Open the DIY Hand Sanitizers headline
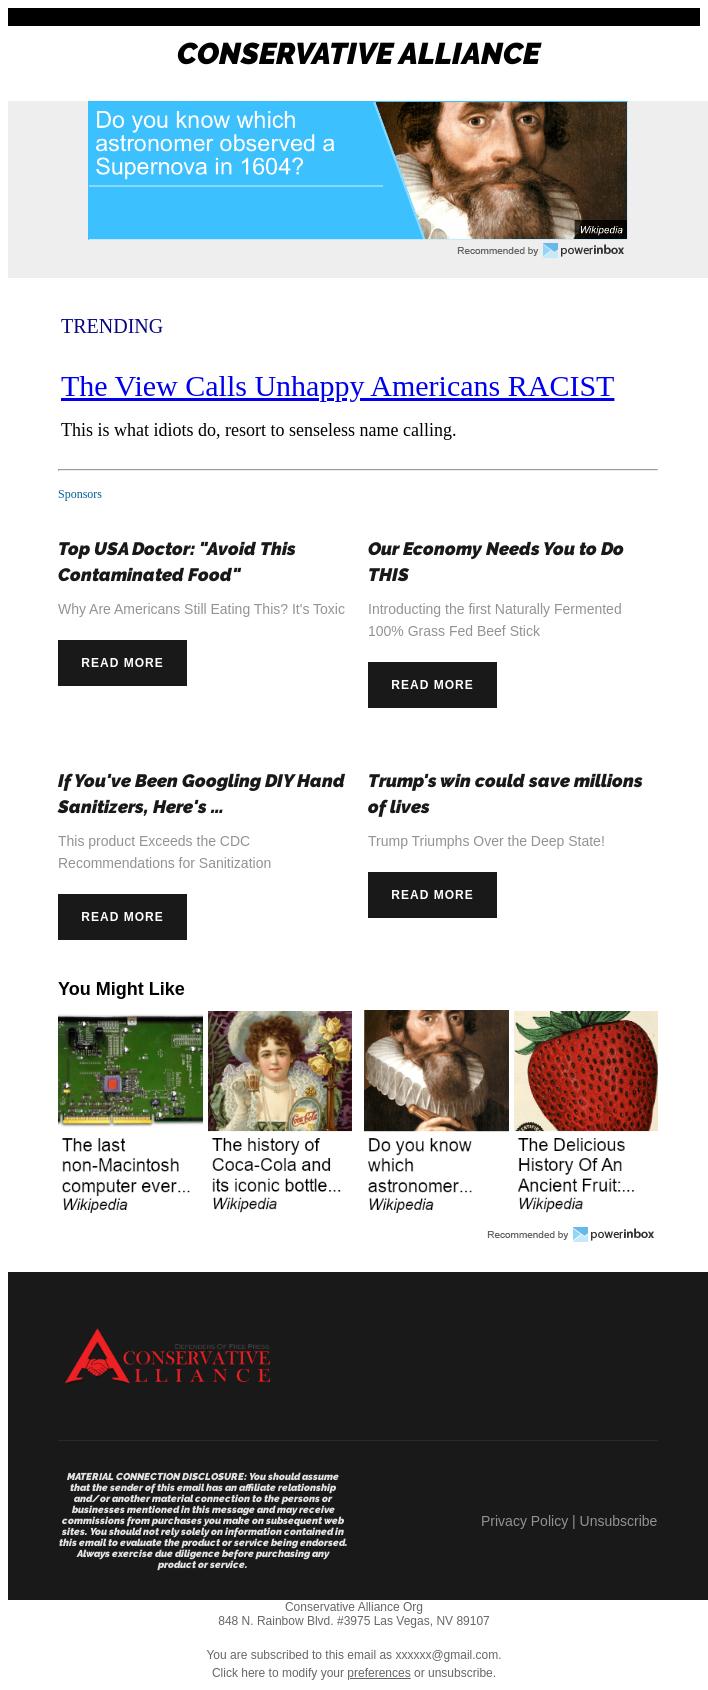The image size is (708, 1690). 201,794
